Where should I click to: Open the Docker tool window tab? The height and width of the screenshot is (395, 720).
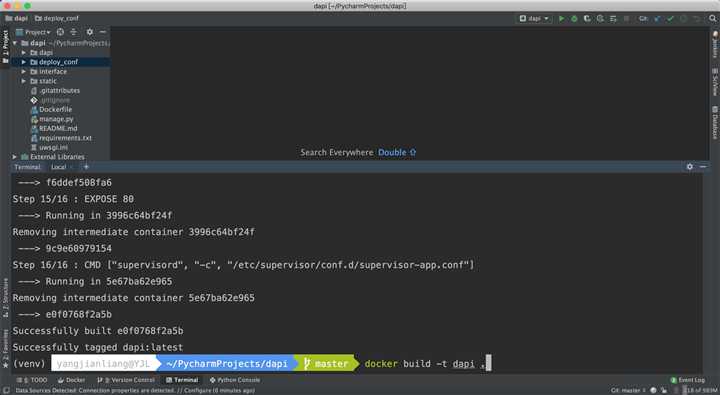click(71, 380)
